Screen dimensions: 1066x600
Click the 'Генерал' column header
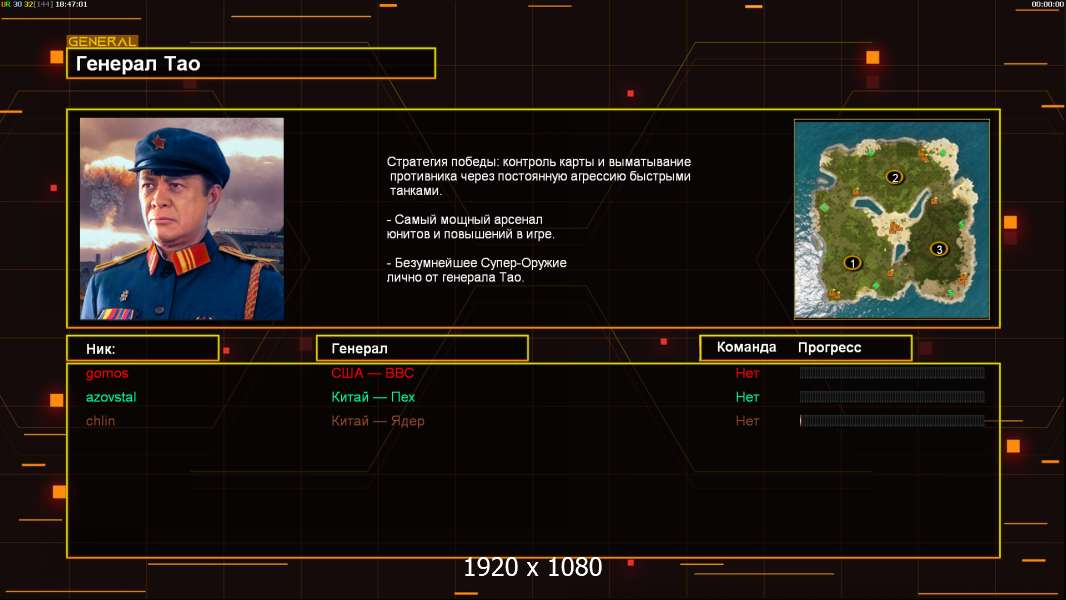422,349
